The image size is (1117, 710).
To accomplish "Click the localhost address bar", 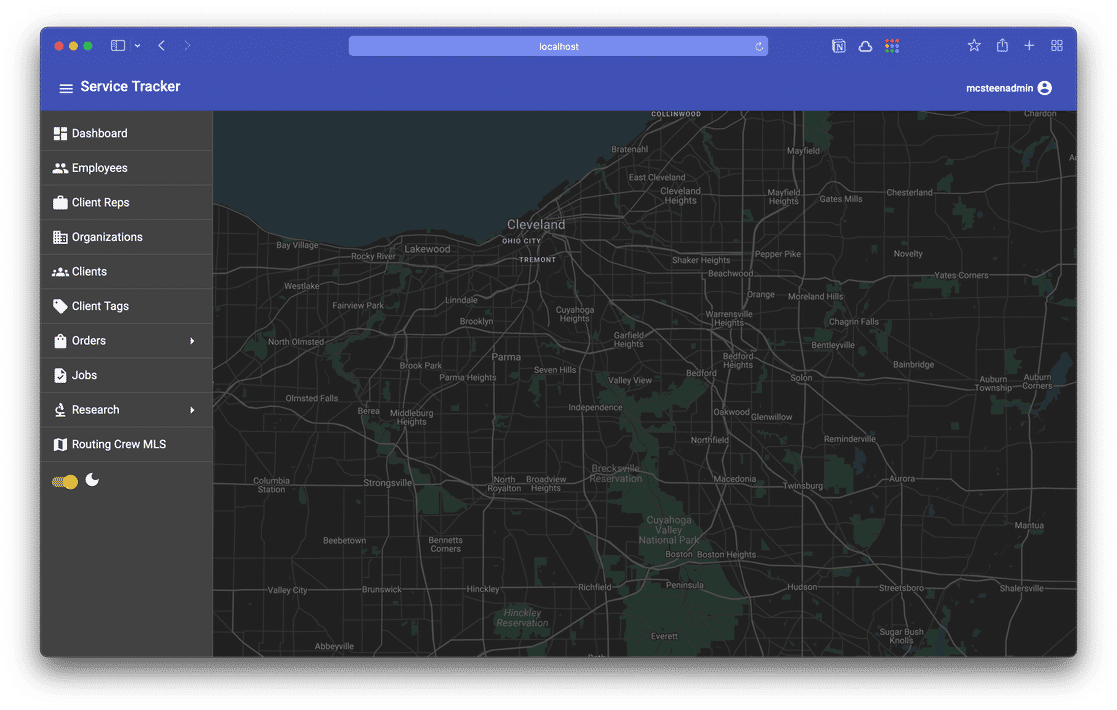I will (558, 46).
